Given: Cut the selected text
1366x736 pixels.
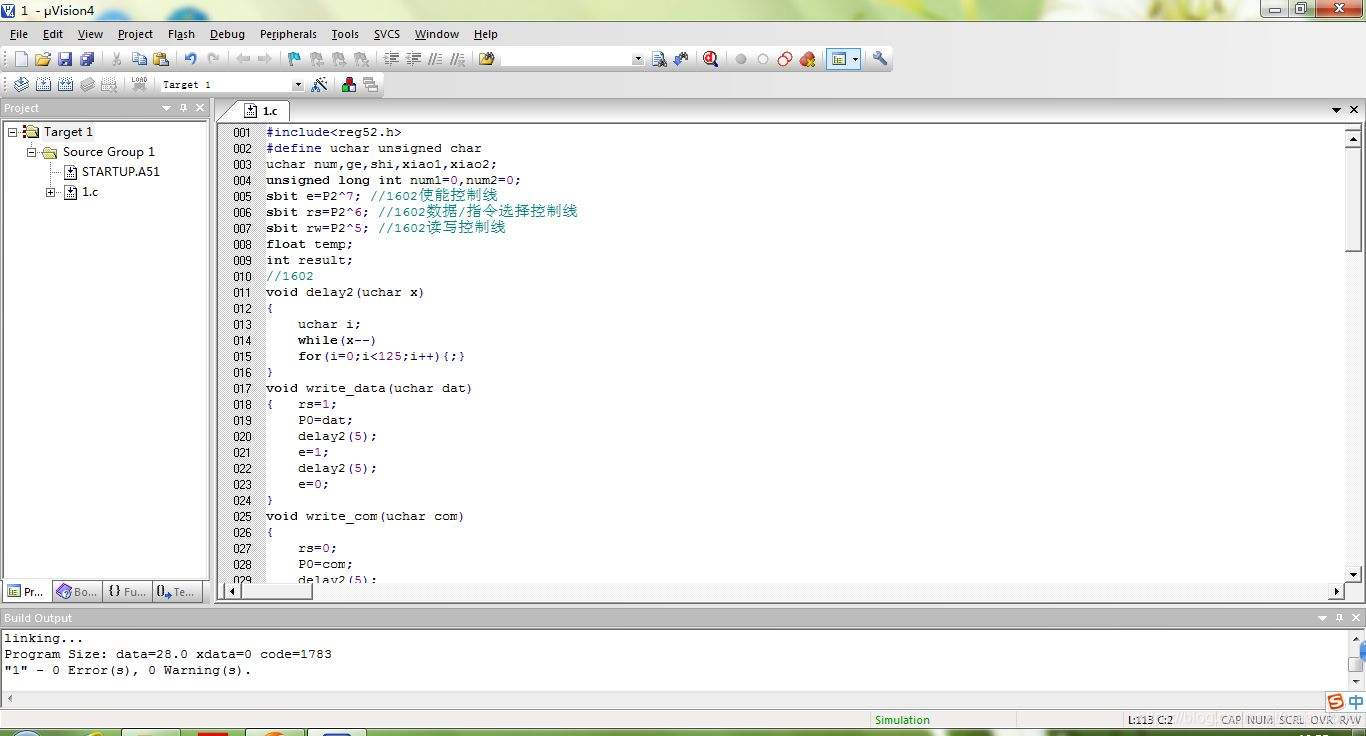Looking at the screenshot, I should coord(116,59).
